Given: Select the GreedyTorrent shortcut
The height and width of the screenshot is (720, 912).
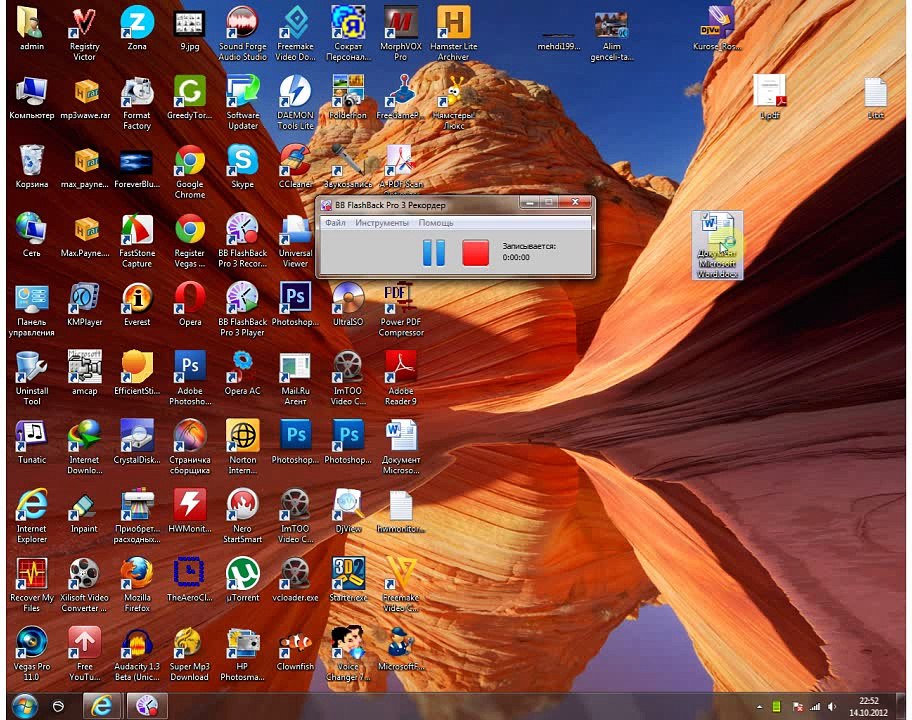Looking at the screenshot, I should 190,98.
